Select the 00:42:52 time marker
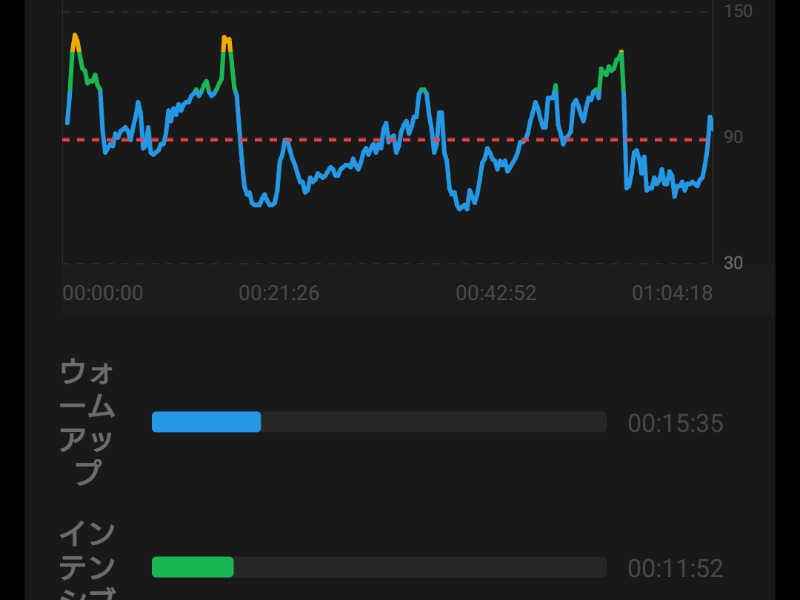Screen dimensions: 800x600 pos(496,293)
